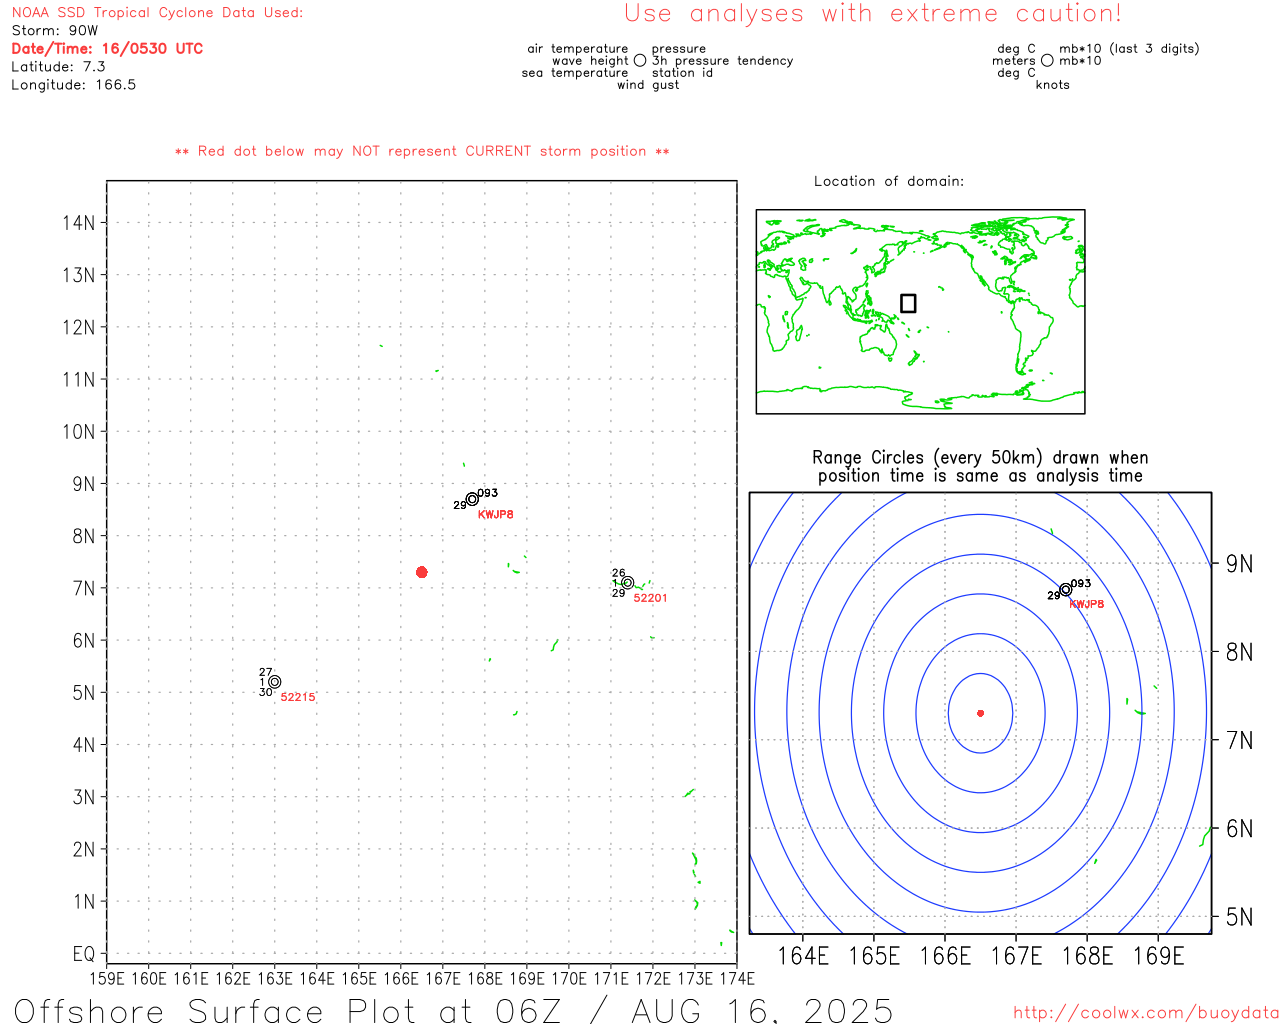The image size is (1280, 1024).
Task: Click the station model legend circle
Action: tap(640, 61)
